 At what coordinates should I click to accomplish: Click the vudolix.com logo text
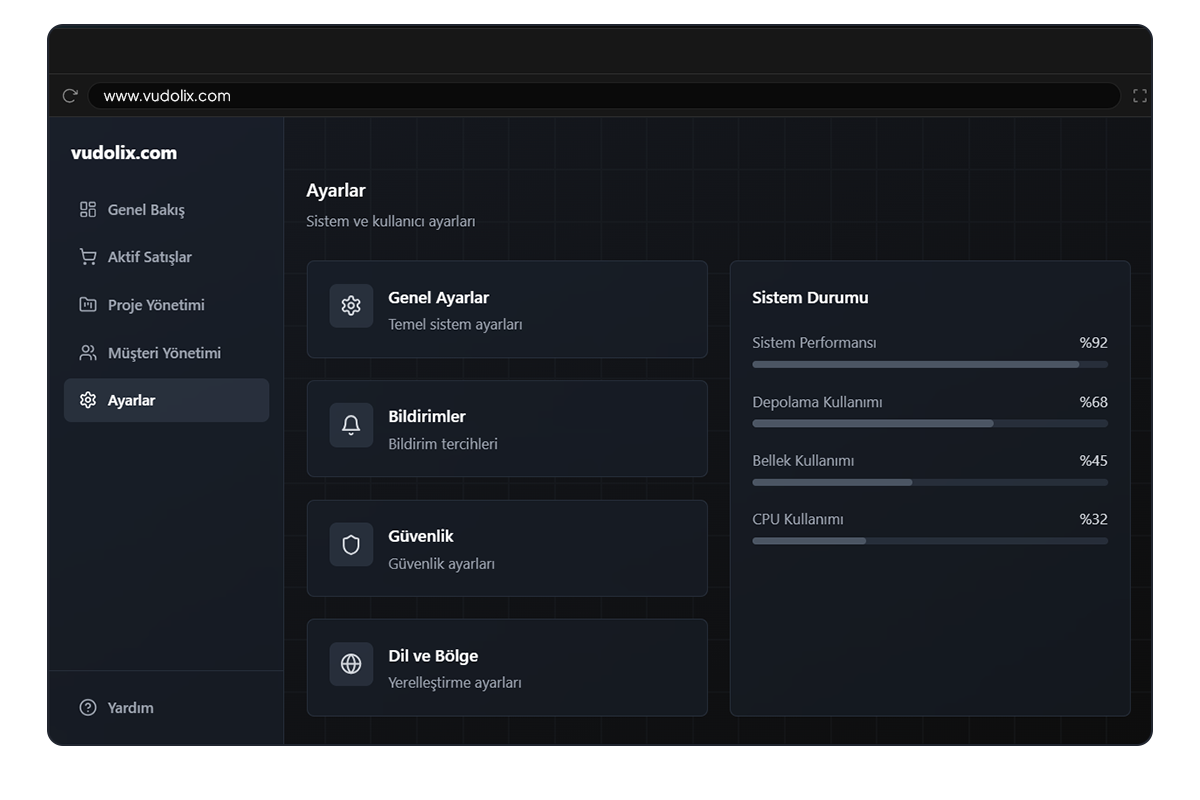(x=124, y=153)
